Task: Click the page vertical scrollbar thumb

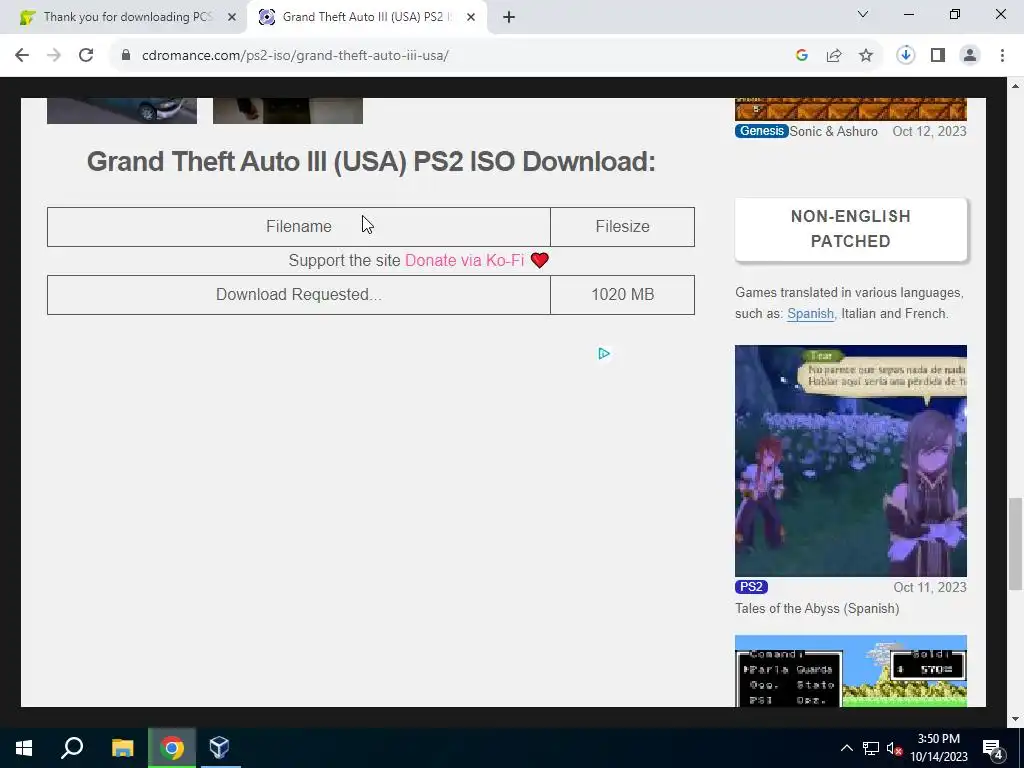Action: (x=1015, y=543)
